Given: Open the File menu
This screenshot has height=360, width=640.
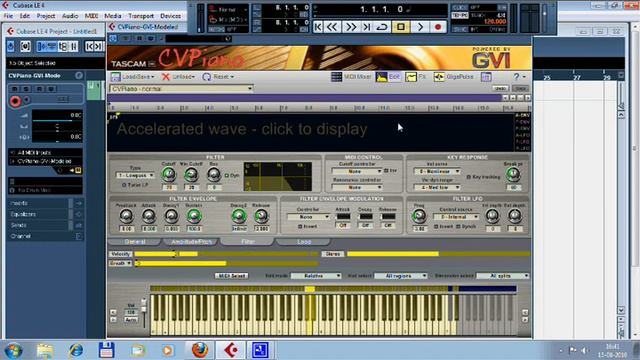Looking at the screenshot, I should [9, 16].
